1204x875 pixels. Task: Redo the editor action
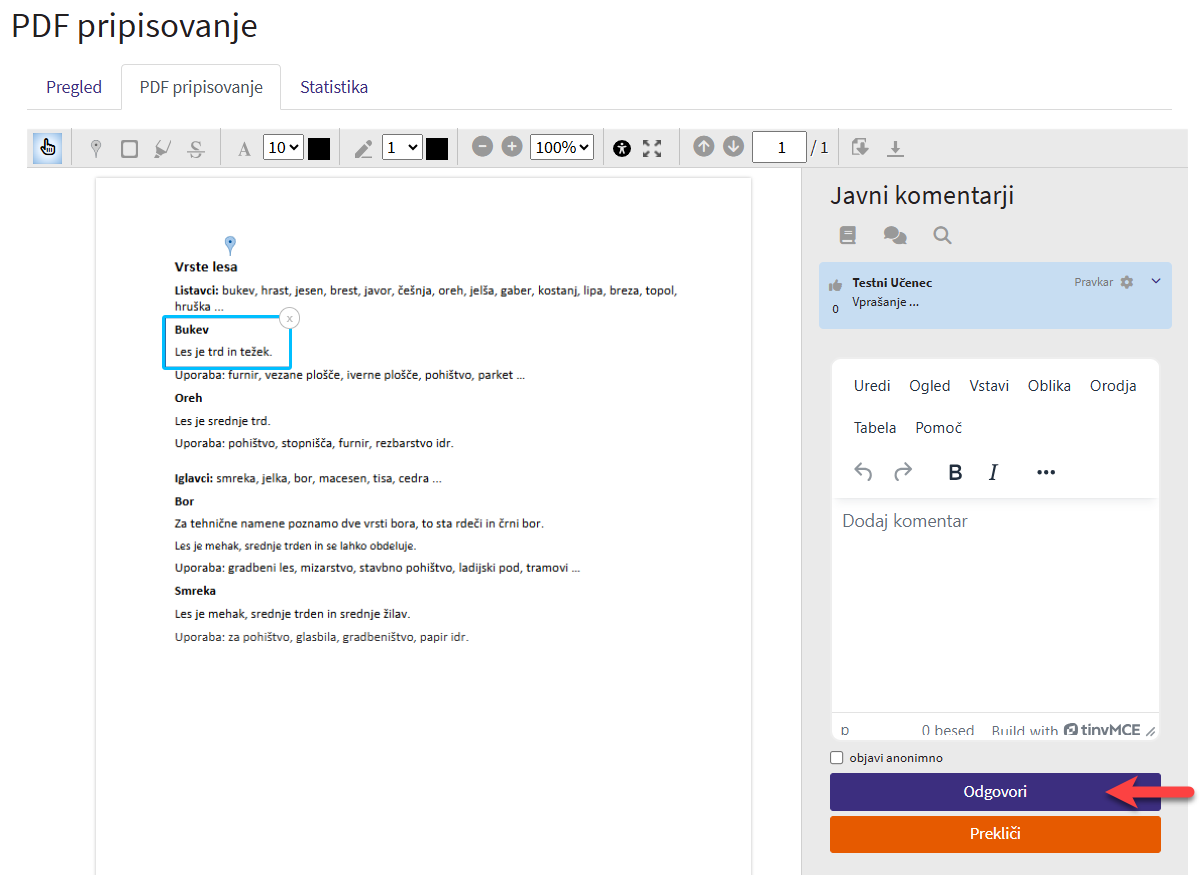[x=903, y=472]
